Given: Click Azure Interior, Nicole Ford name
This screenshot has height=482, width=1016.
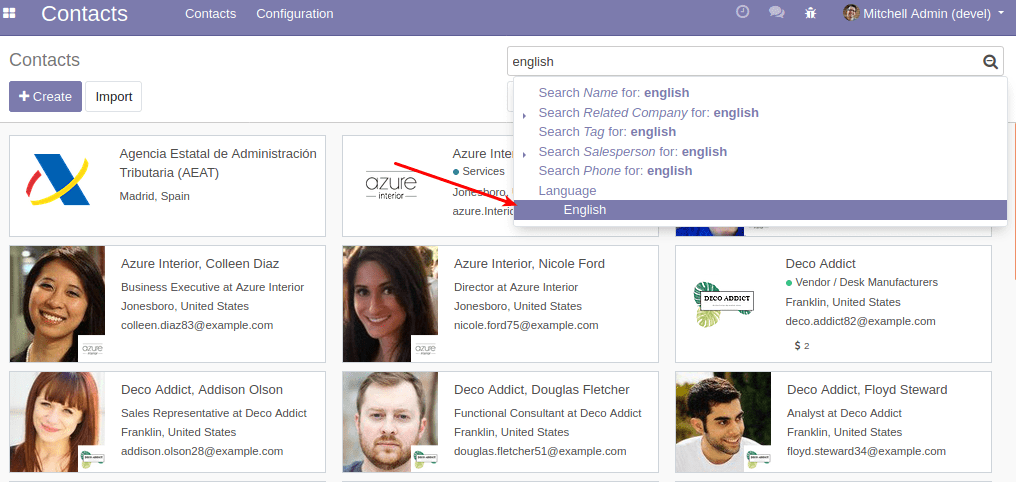Looking at the screenshot, I should click(x=529, y=264).
